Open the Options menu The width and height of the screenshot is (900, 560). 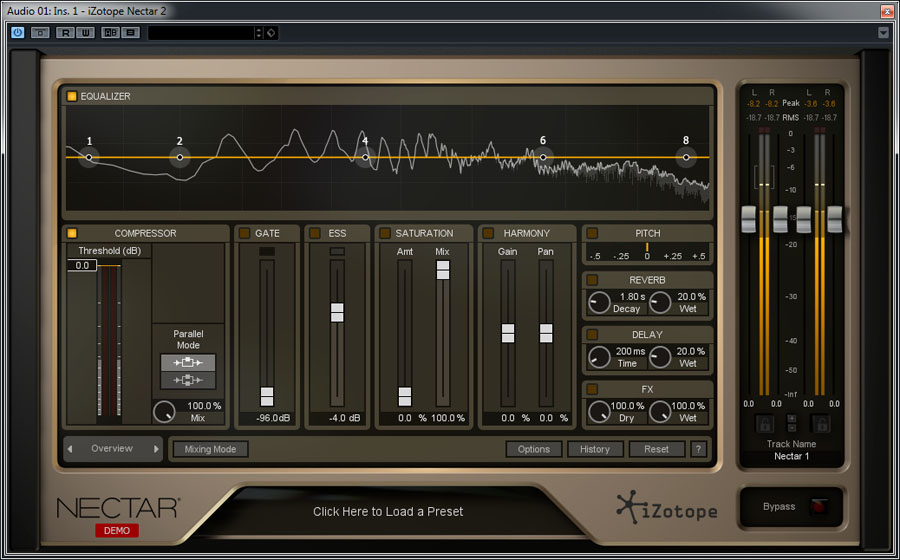pyautogui.click(x=533, y=449)
